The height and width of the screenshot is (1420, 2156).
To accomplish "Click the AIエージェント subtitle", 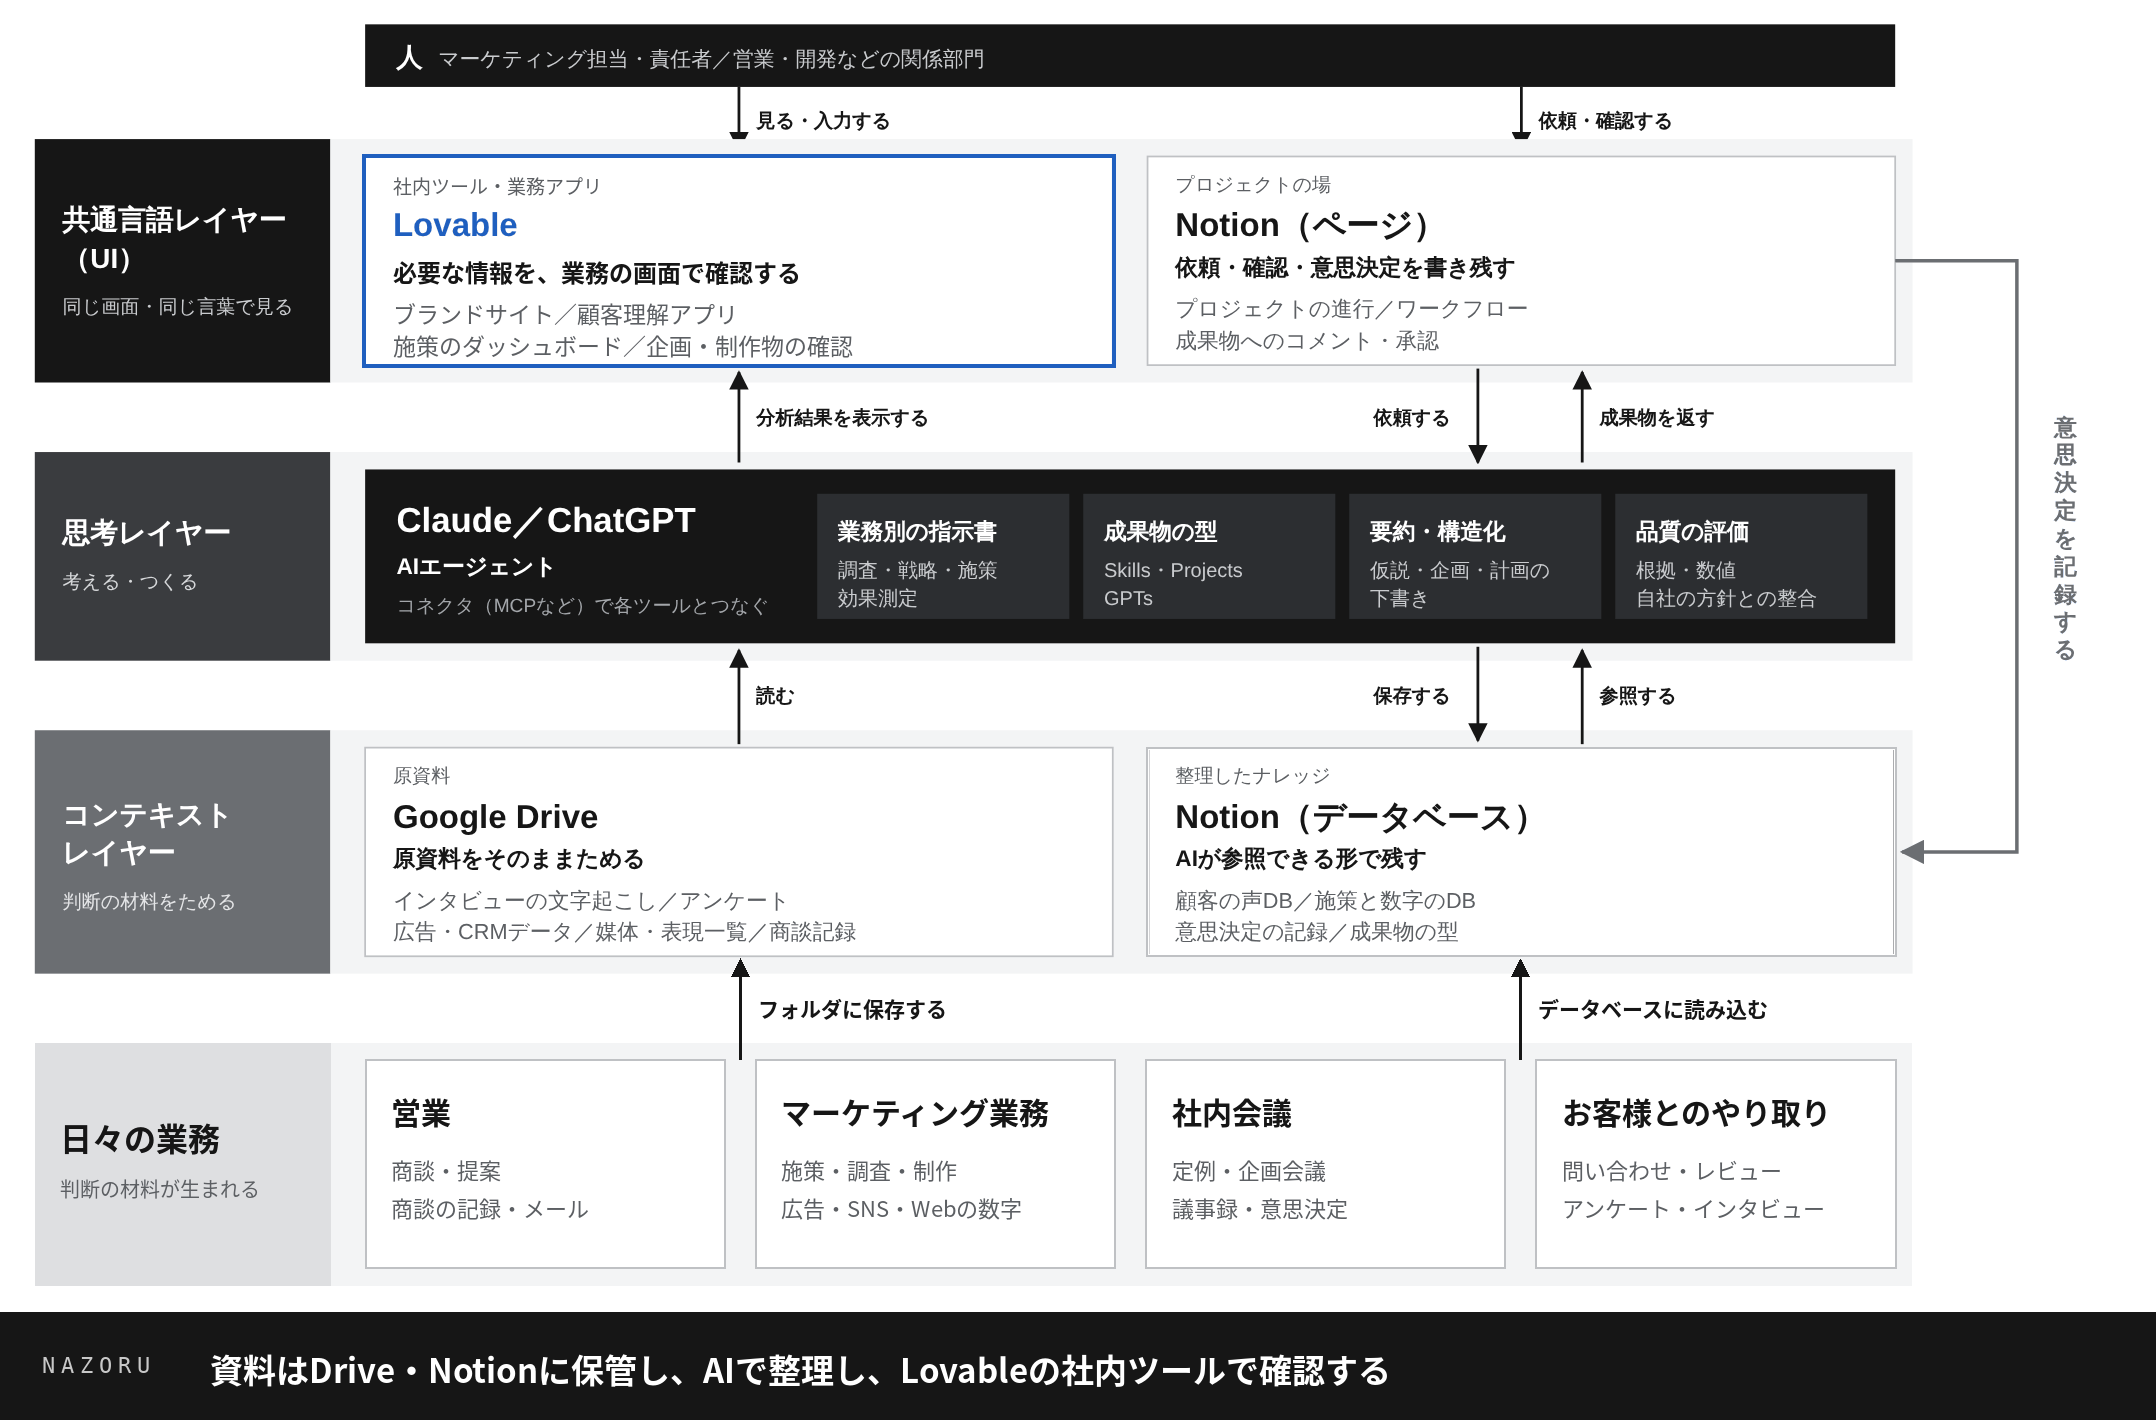I will click(475, 567).
